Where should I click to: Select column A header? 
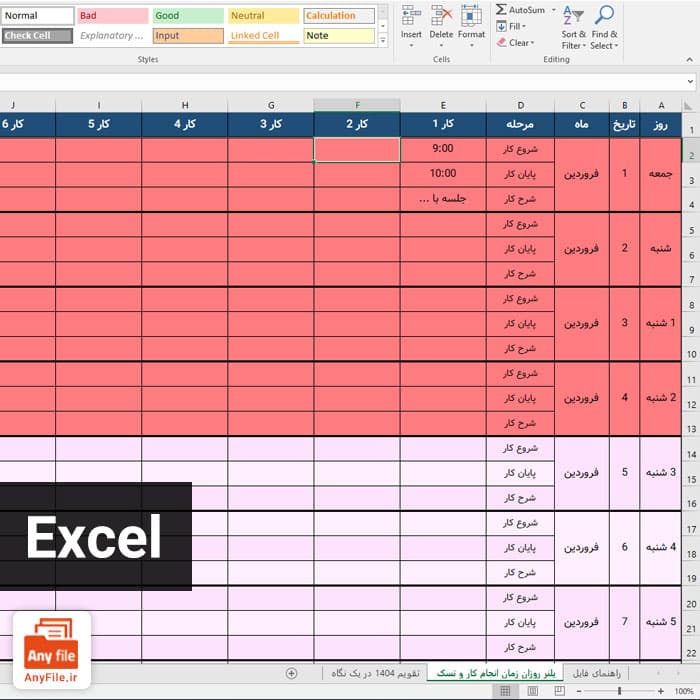point(661,105)
